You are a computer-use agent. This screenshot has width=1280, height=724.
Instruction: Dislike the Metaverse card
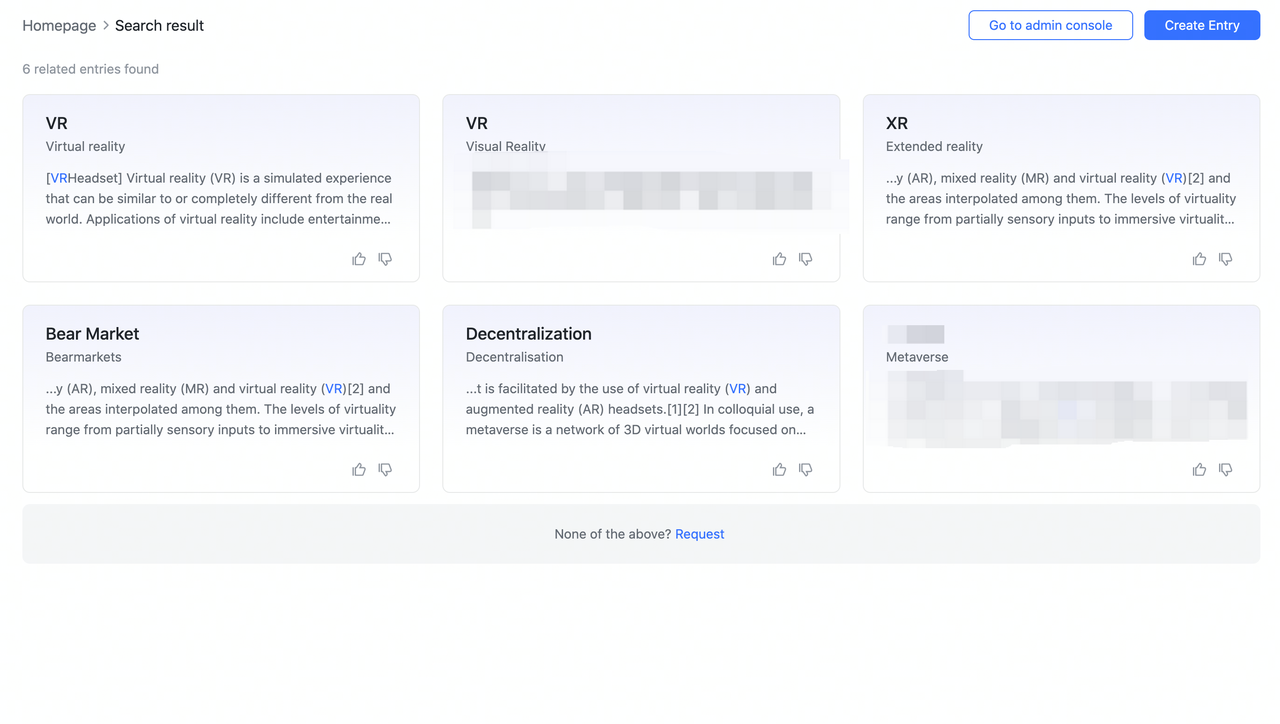(x=1225, y=469)
